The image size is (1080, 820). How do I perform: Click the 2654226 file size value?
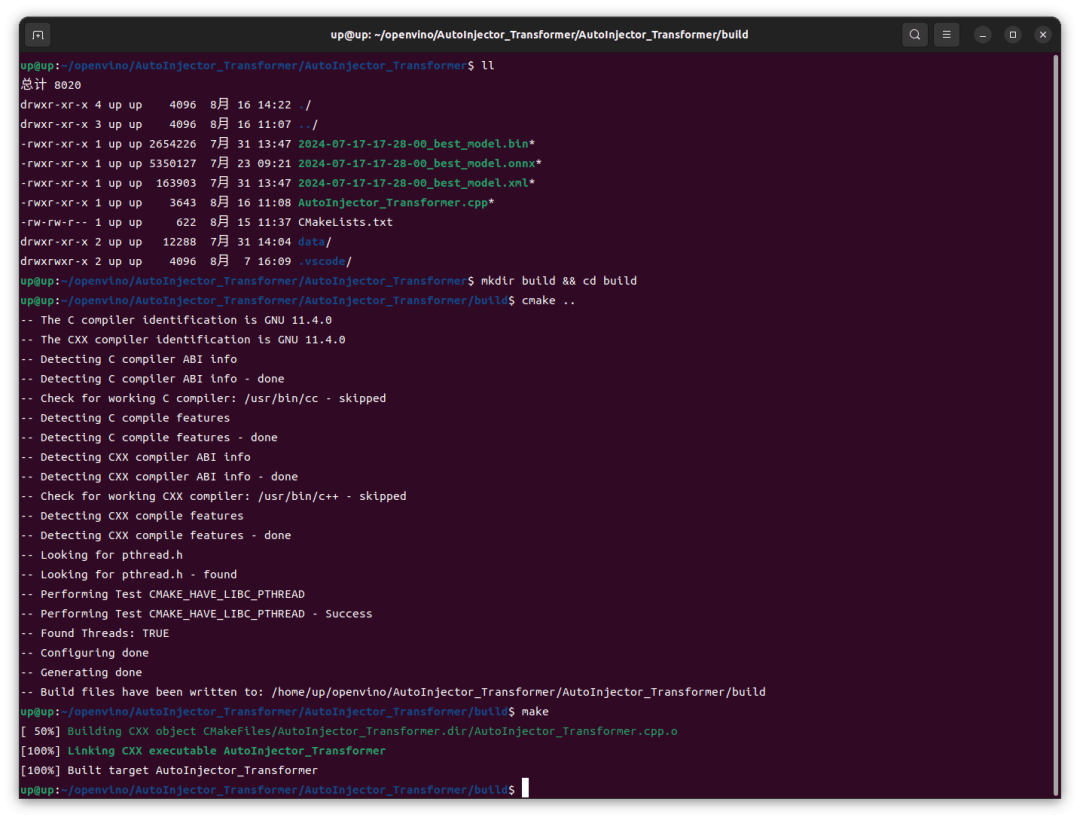(x=172, y=144)
